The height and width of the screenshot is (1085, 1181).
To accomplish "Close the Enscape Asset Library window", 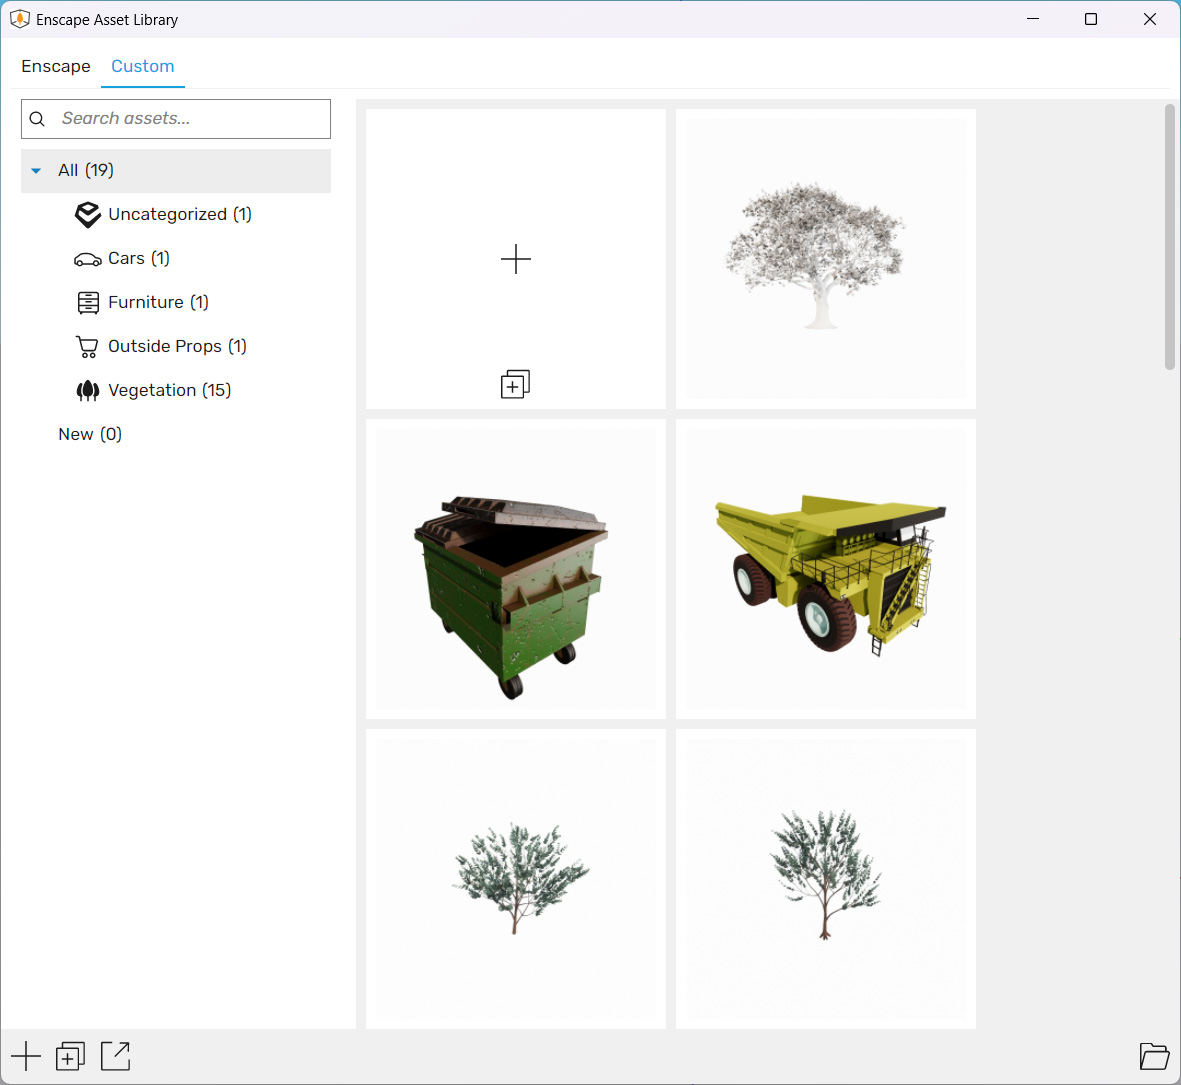I will [1149, 20].
